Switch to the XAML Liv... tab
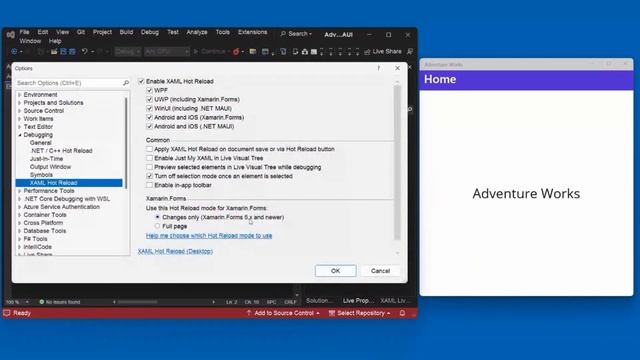Screen dimensions: 640x360 pos(395,300)
